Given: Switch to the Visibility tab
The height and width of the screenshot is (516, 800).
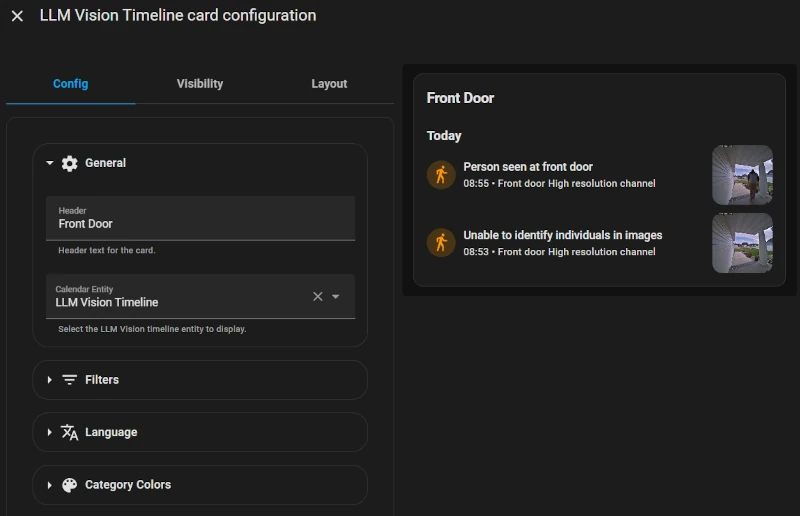Looking at the screenshot, I should tap(200, 84).
